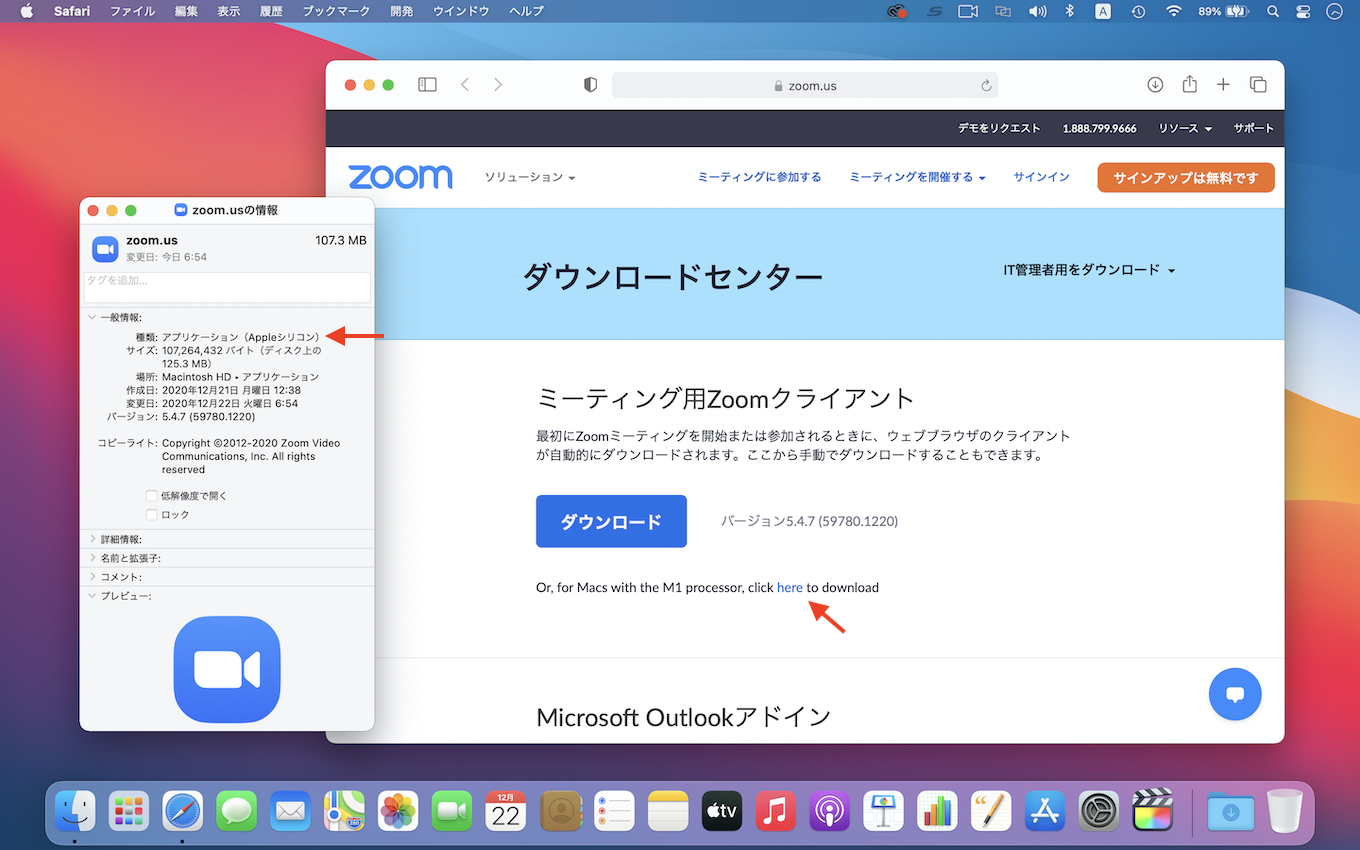
Task: Open the ブックマーク menu in menu bar
Action: (335, 11)
